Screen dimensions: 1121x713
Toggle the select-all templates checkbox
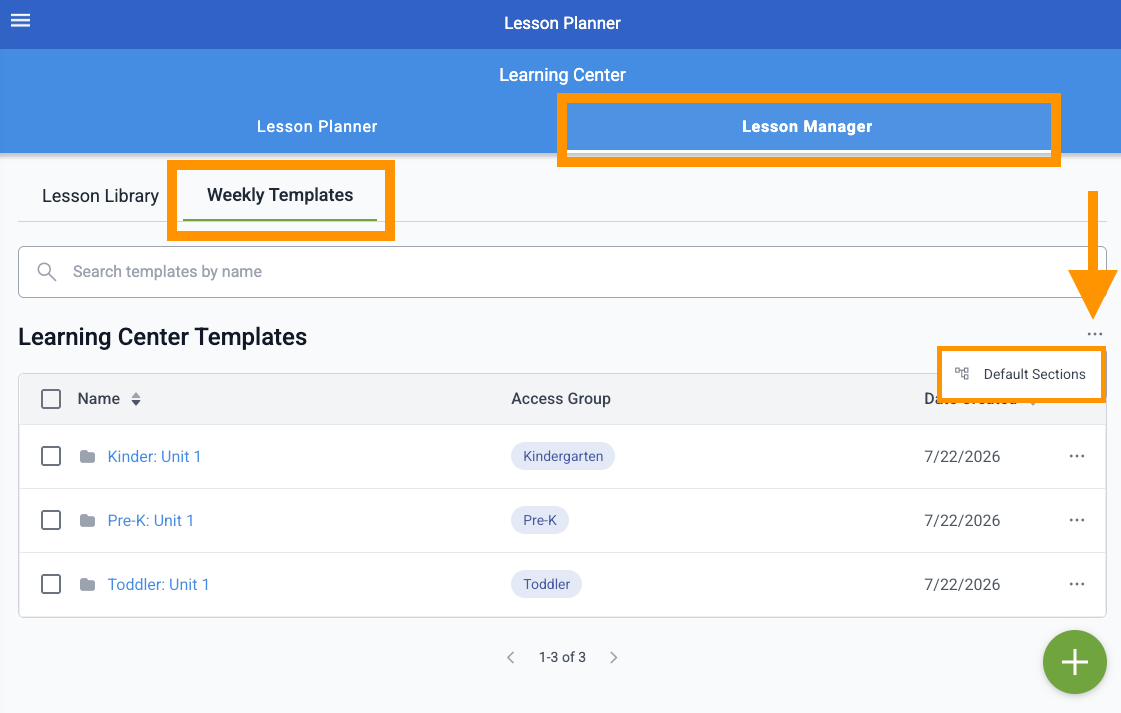pos(51,399)
